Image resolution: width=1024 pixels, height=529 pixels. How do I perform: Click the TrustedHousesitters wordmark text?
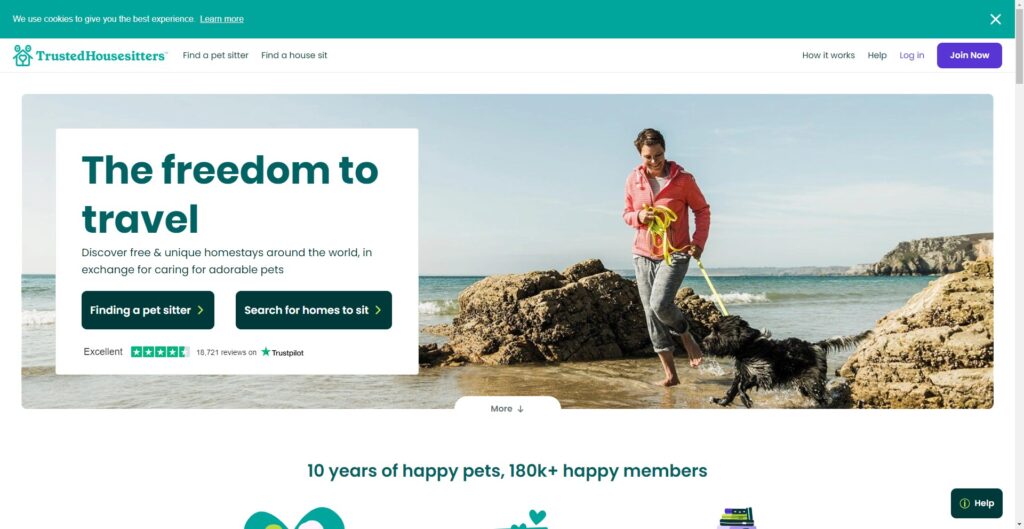click(x=101, y=56)
